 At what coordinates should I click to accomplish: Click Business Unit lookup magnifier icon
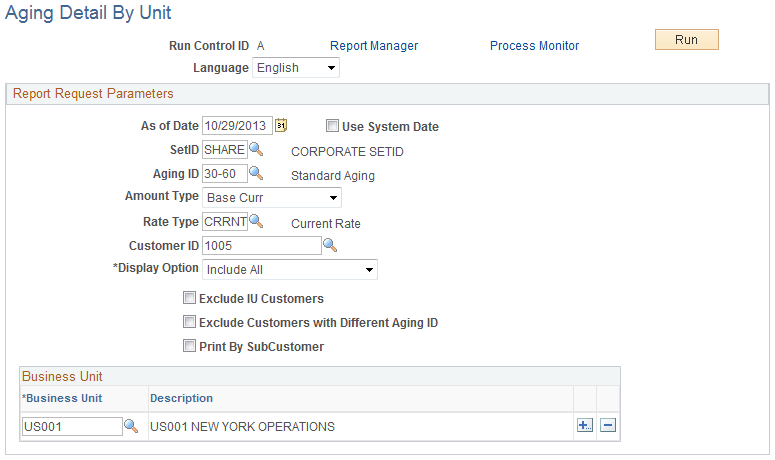click(x=131, y=426)
